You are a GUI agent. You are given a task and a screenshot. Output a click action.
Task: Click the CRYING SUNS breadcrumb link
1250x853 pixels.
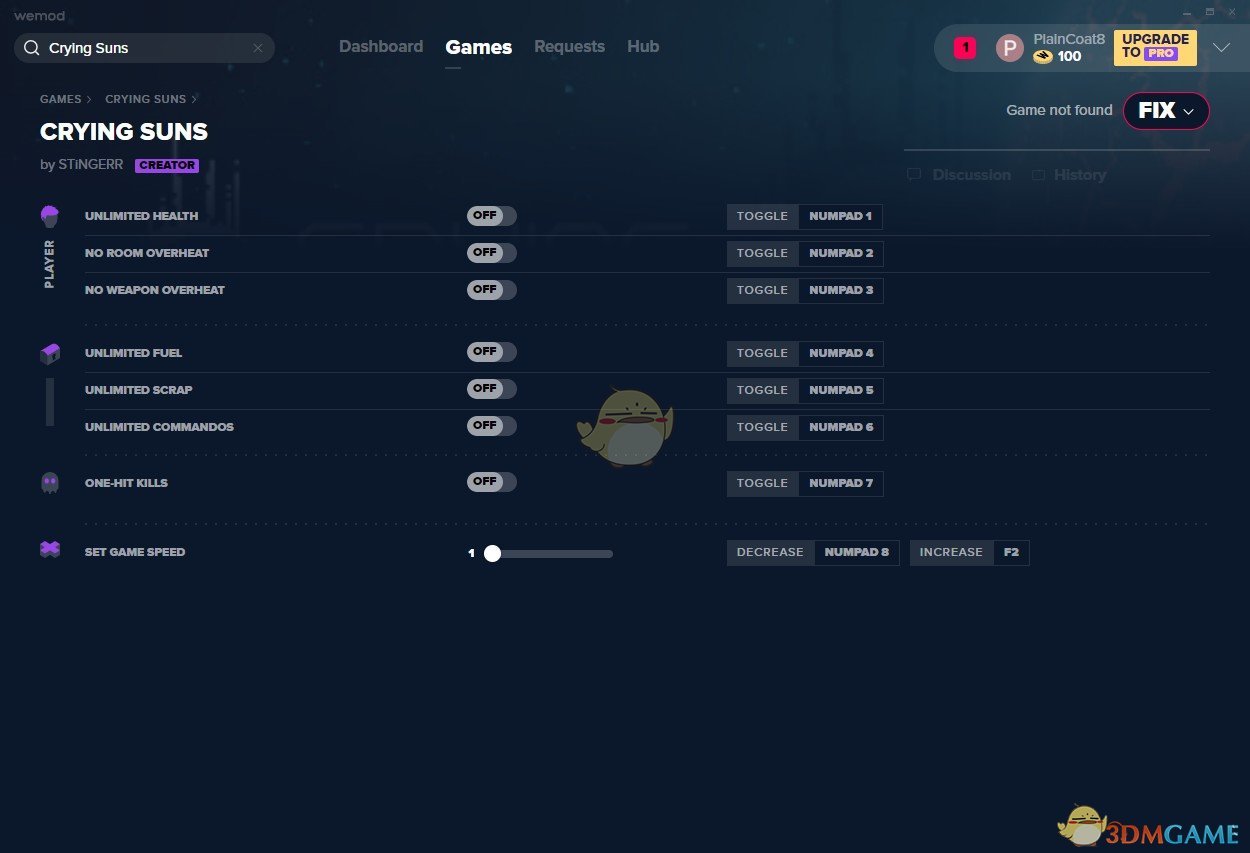pos(145,99)
